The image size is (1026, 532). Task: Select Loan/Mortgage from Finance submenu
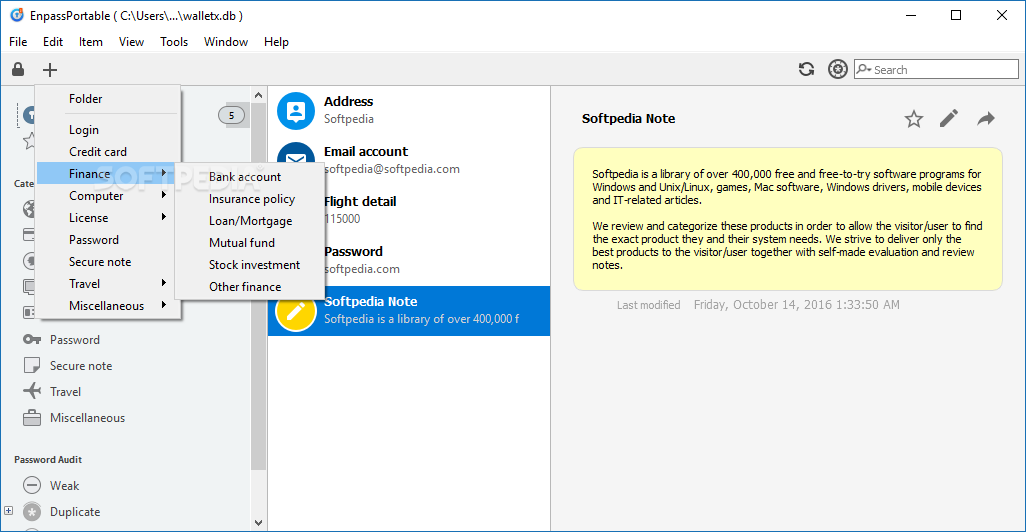coord(250,221)
